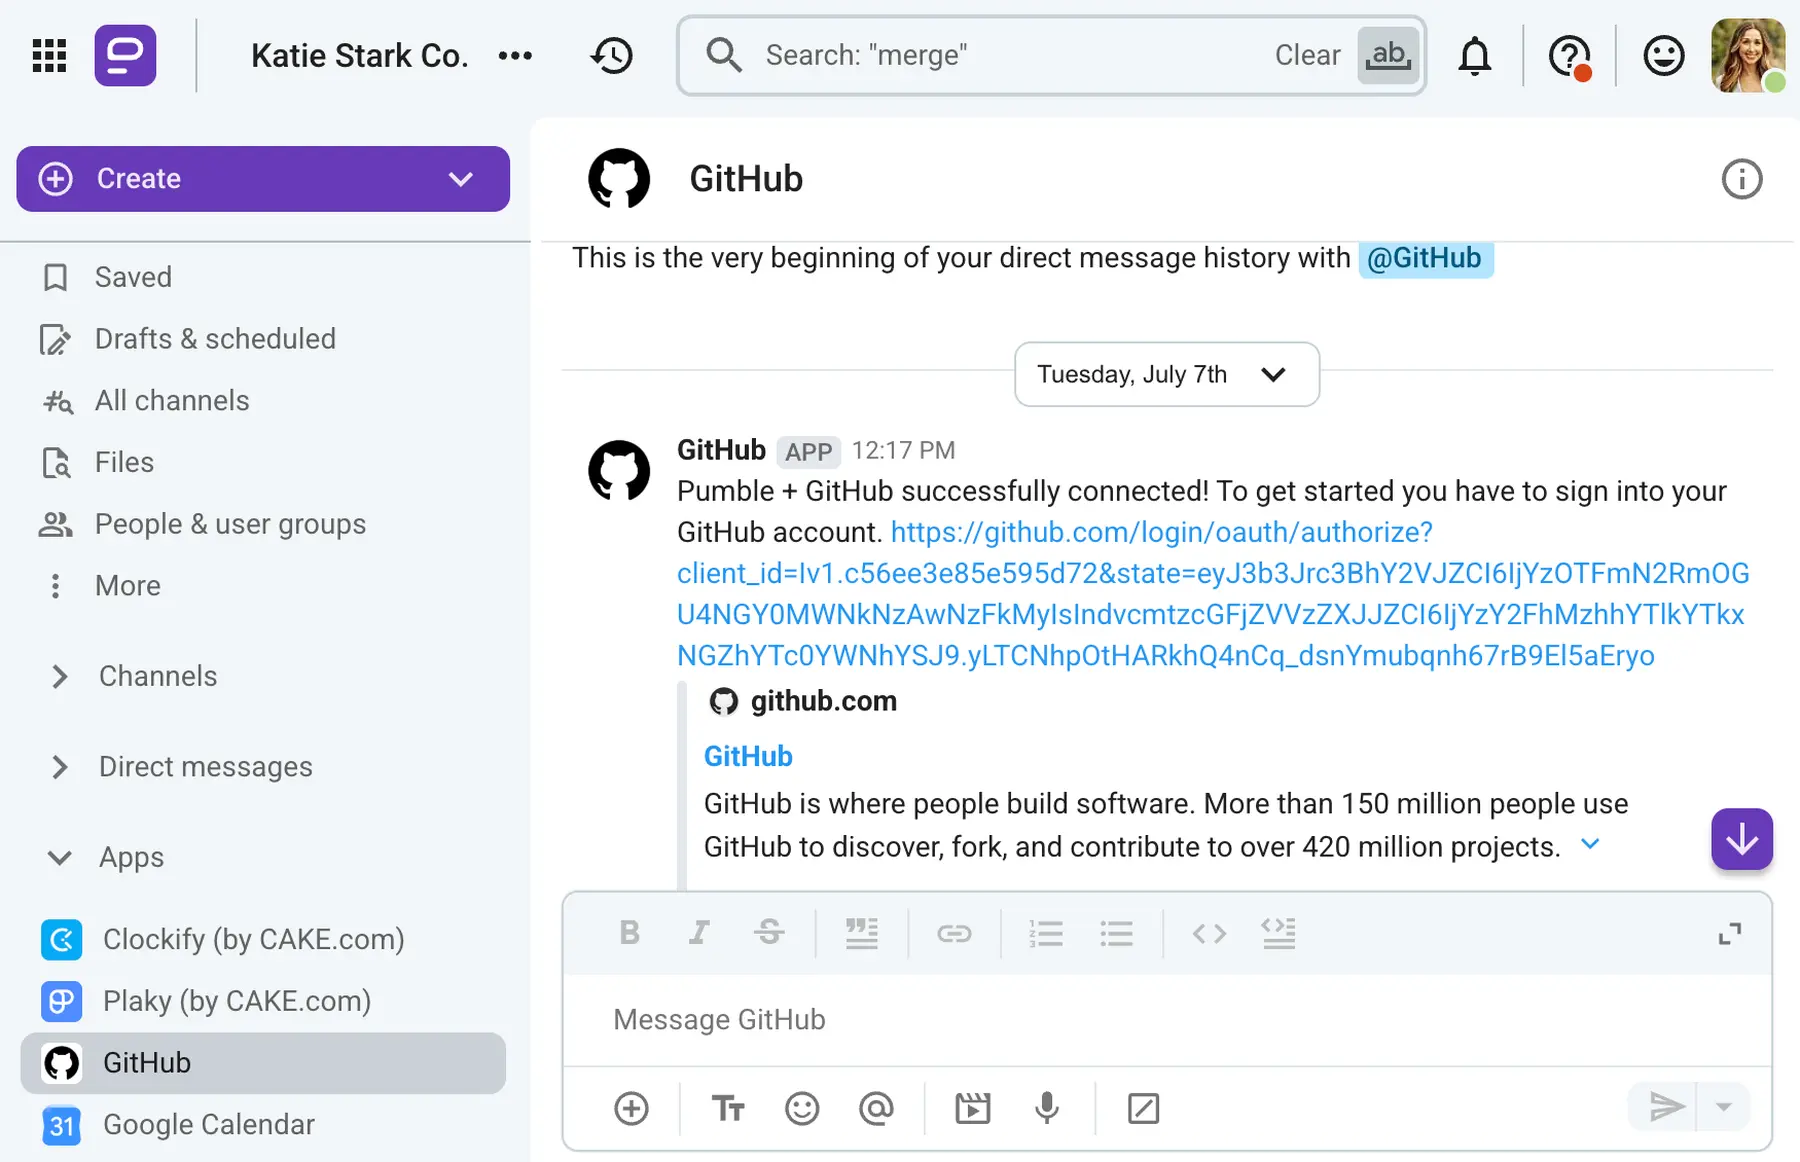The height and width of the screenshot is (1162, 1800).
Task: Insert a block quote
Action: 861,933
